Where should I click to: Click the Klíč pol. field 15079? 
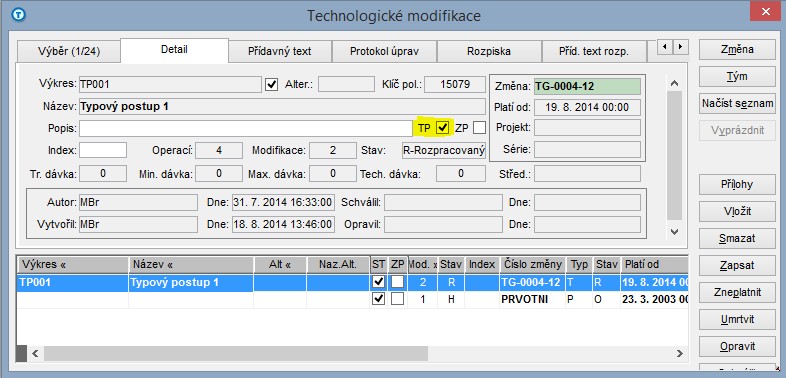pos(455,84)
